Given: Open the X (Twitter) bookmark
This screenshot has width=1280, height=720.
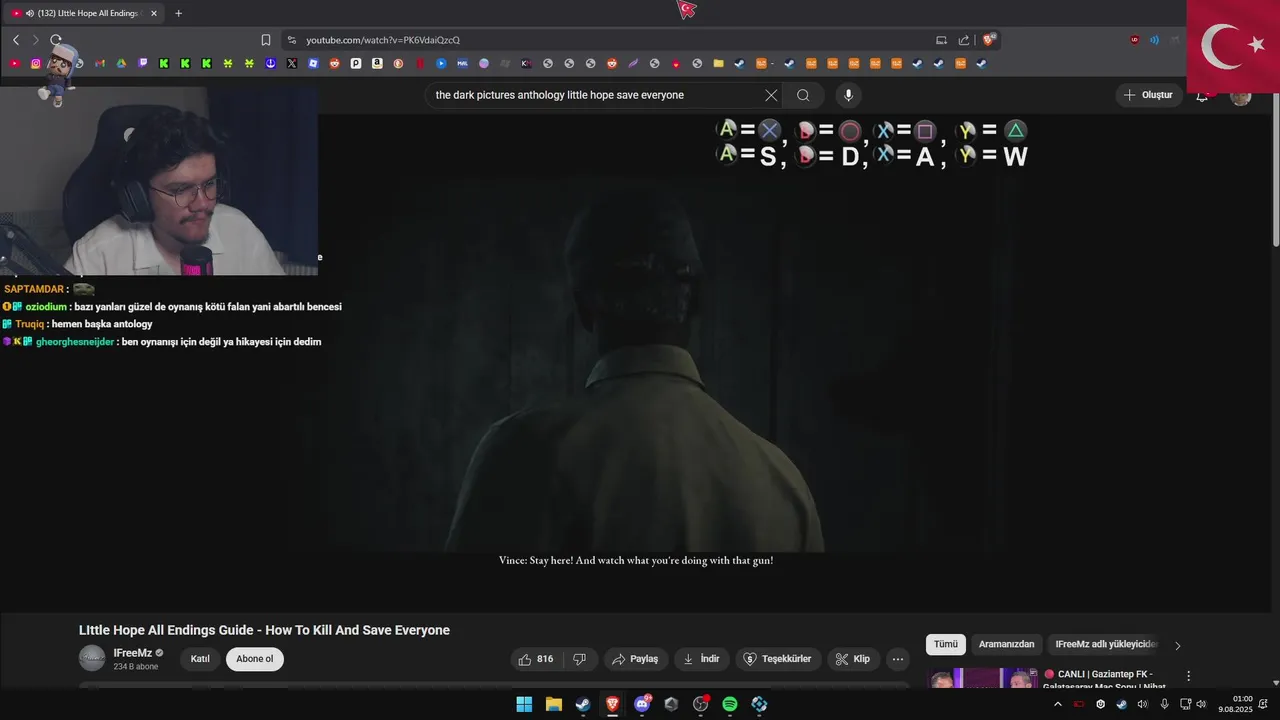Looking at the screenshot, I should (292, 63).
